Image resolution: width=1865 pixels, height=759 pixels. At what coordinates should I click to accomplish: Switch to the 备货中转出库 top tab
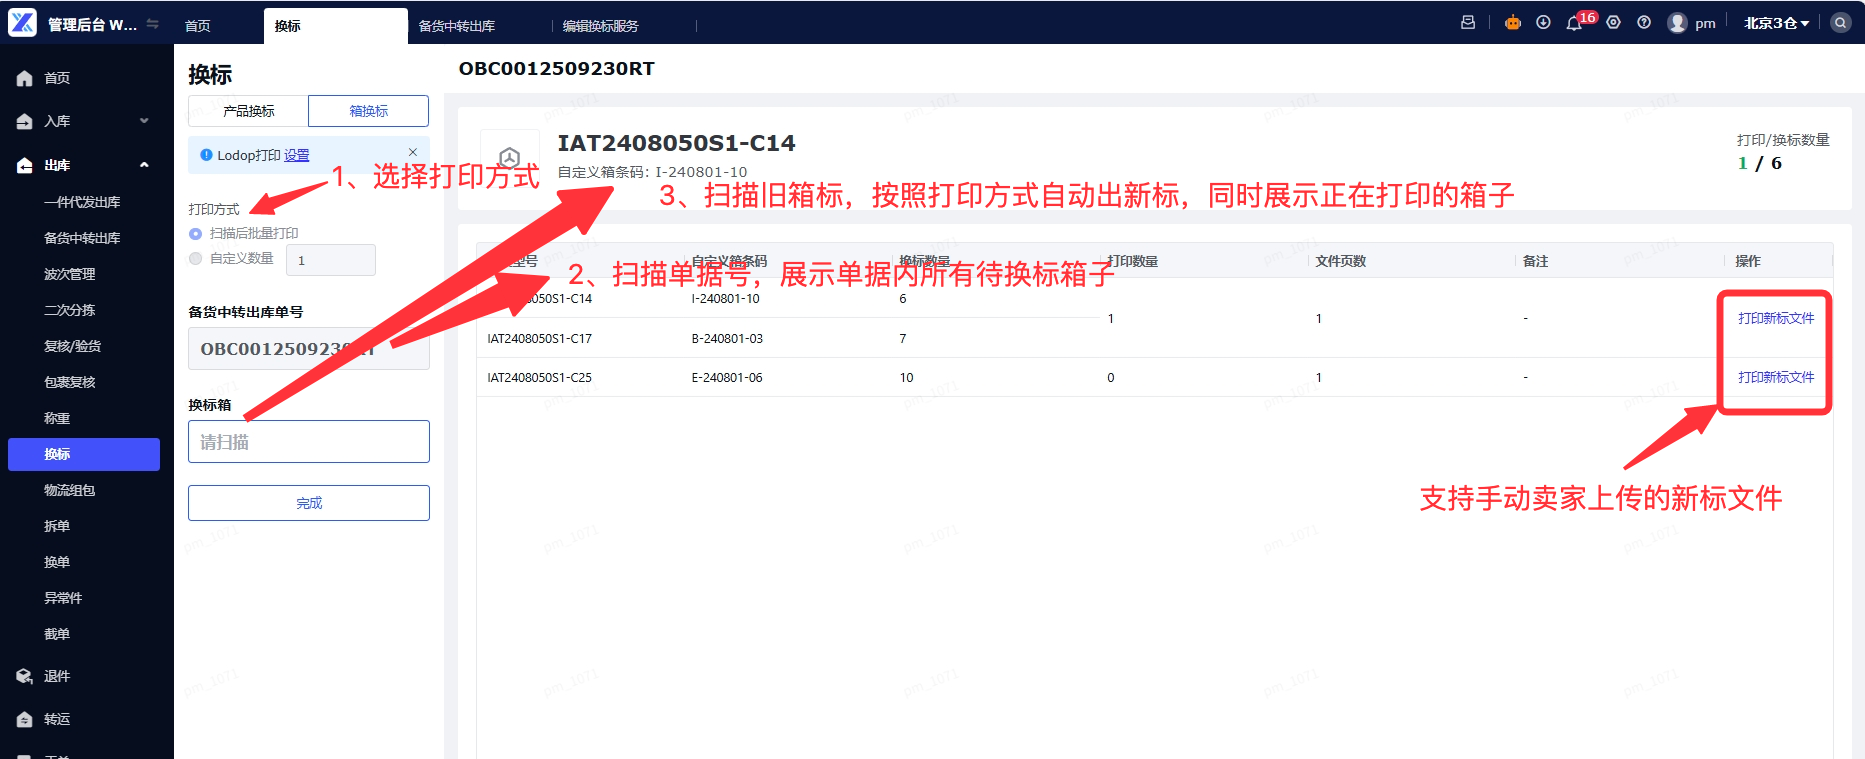(457, 26)
